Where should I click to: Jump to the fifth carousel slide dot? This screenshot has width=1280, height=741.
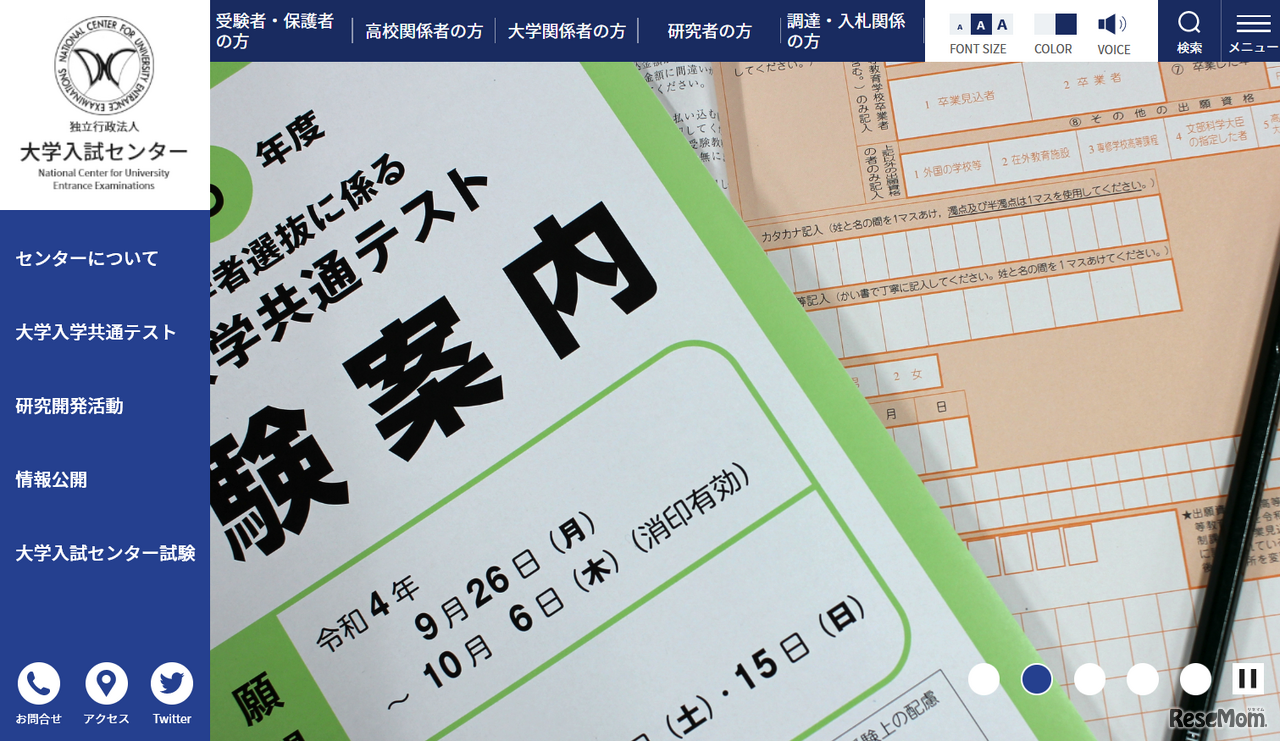click(1196, 679)
